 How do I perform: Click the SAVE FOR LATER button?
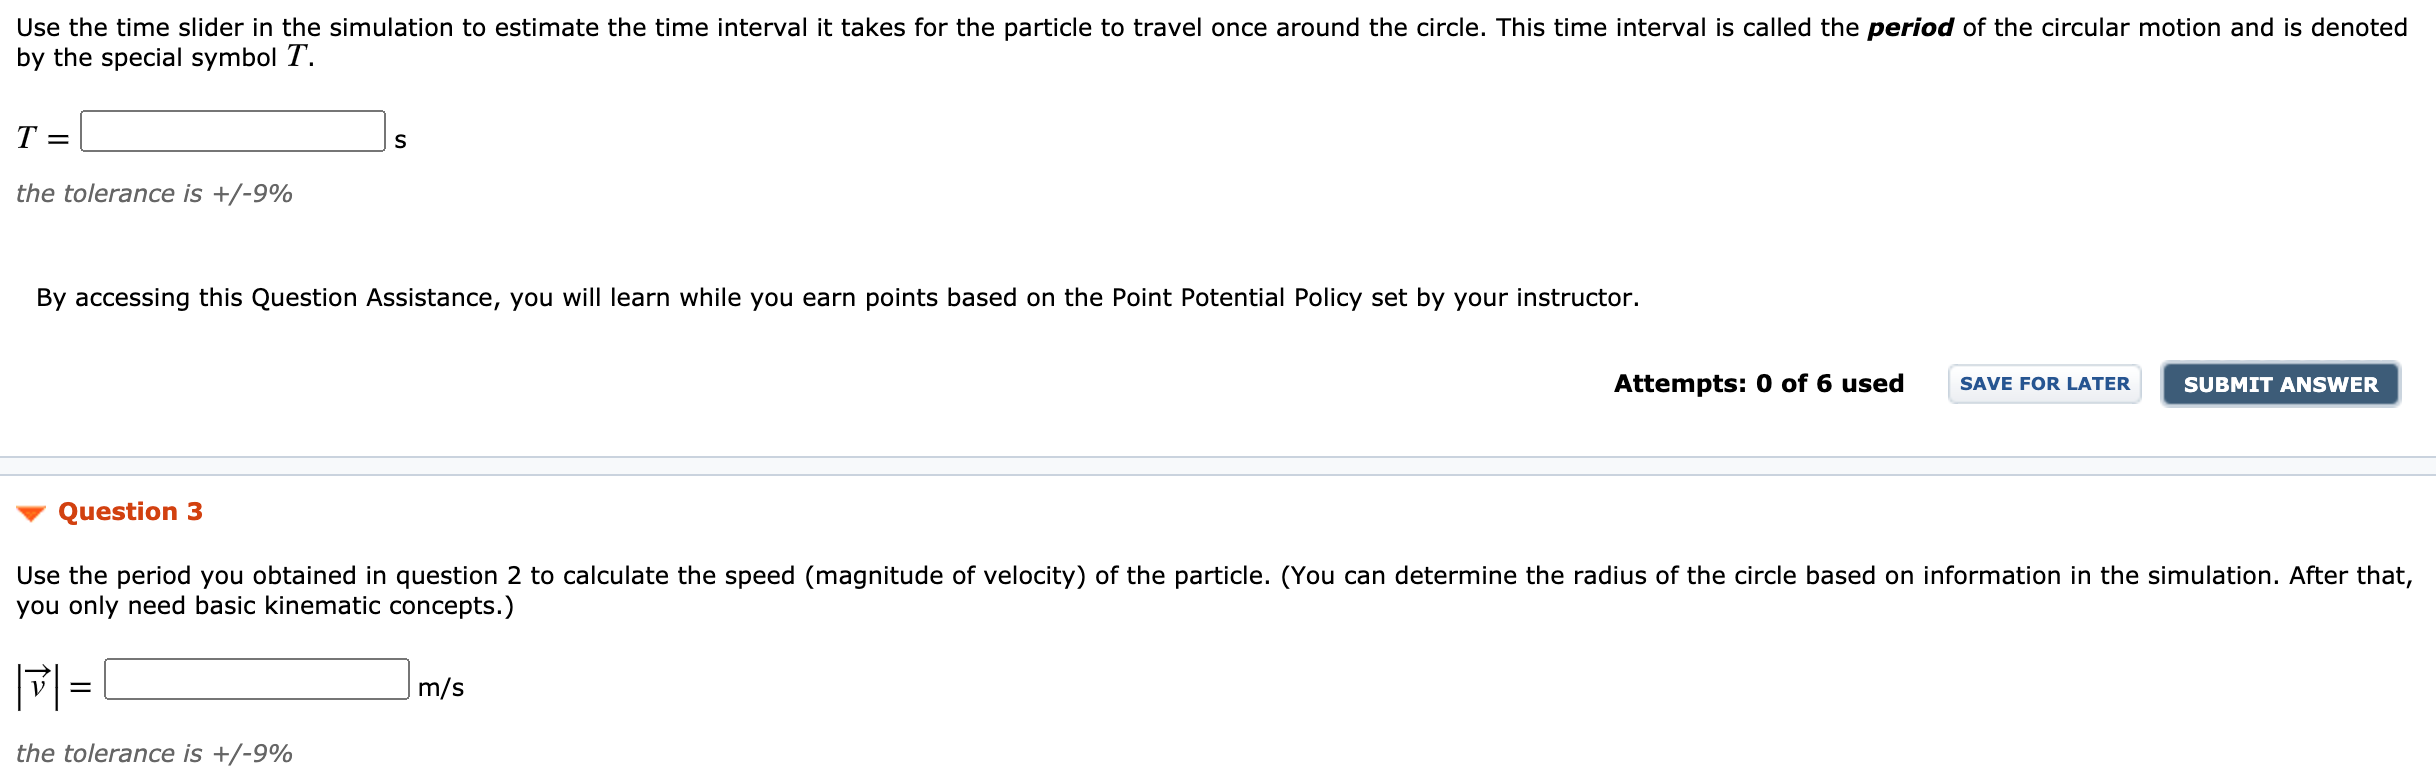[x=2044, y=382]
